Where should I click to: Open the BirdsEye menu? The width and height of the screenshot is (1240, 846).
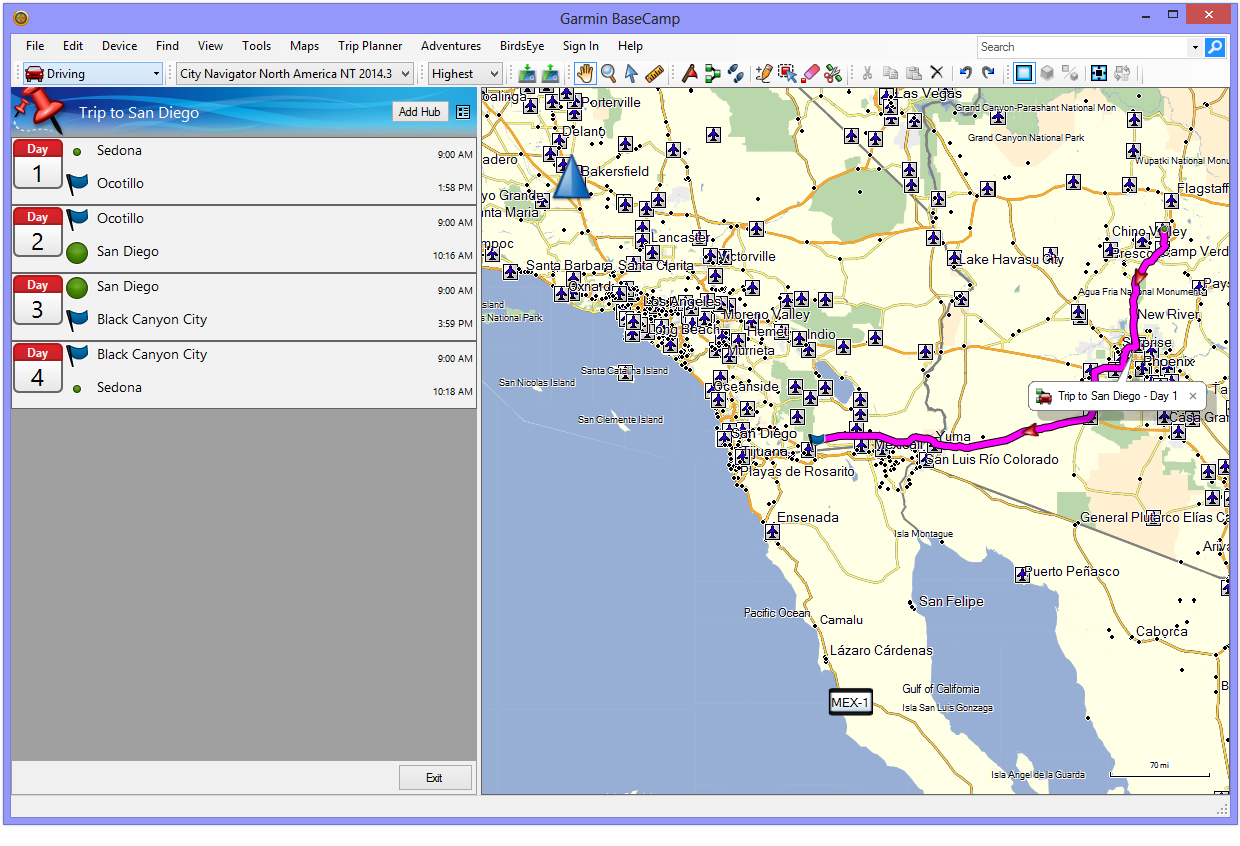(521, 46)
